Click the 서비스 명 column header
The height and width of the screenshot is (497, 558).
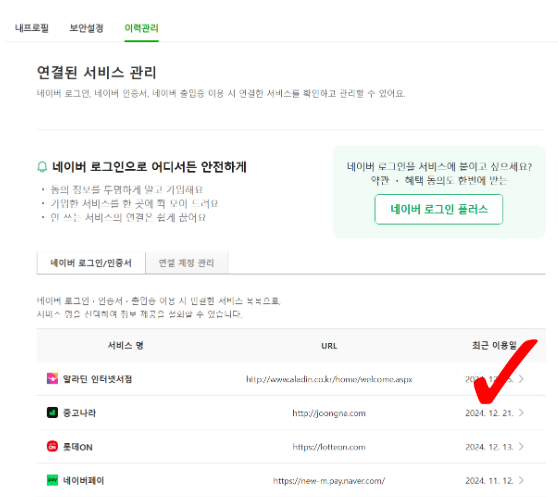[126, 345]
